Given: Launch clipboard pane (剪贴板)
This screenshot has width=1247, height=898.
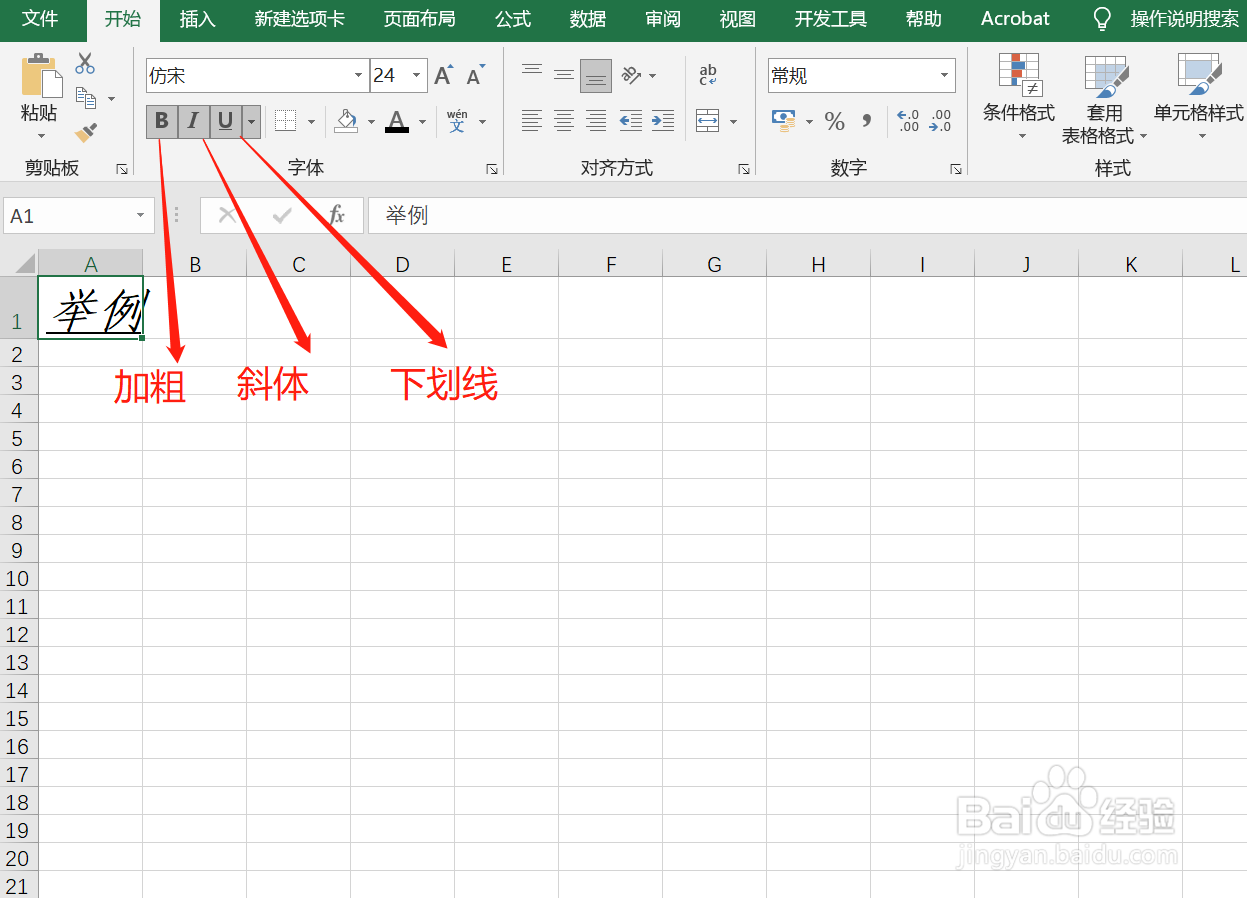Looking at the screenshot, I should 122,169.
